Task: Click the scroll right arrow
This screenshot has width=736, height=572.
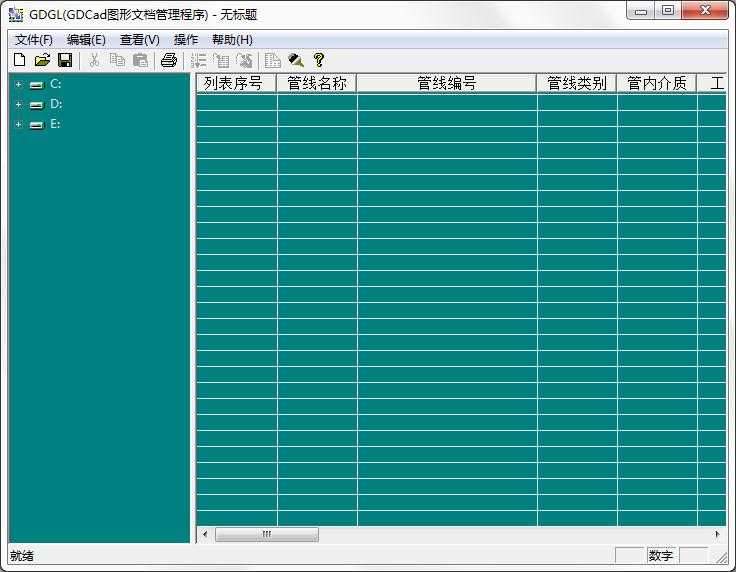Action: click(717, 534)
